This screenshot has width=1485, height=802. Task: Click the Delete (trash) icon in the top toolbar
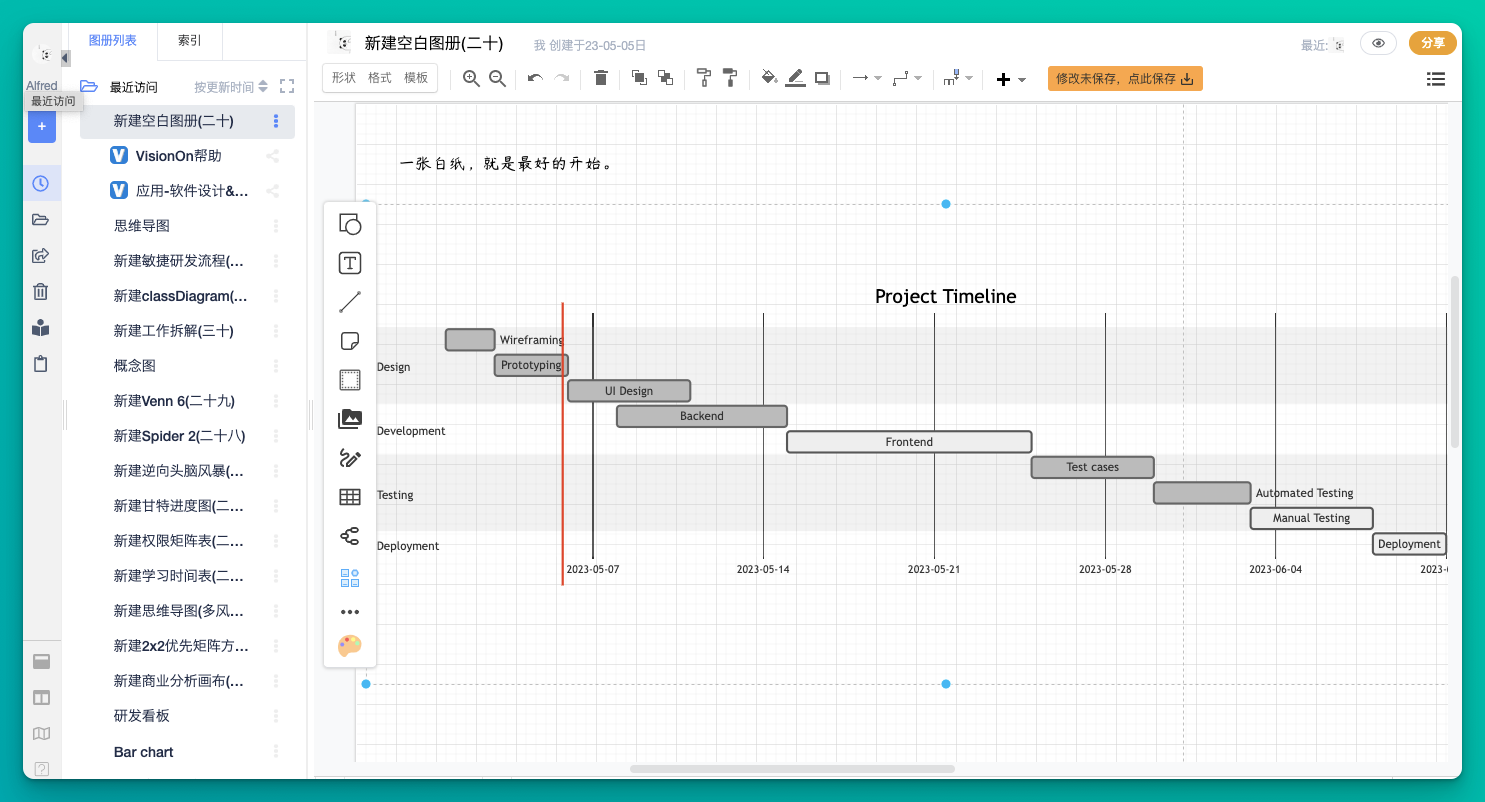pyautogui.click(x=601, y=78)
